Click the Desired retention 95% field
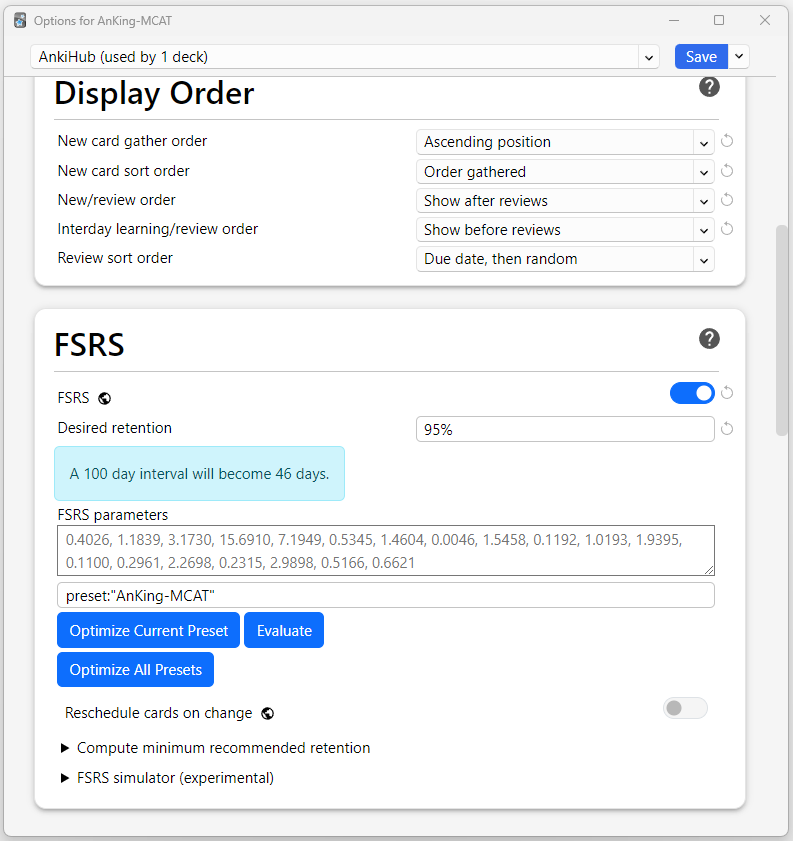Screen dimensions: 793x841 click(565, 429)
